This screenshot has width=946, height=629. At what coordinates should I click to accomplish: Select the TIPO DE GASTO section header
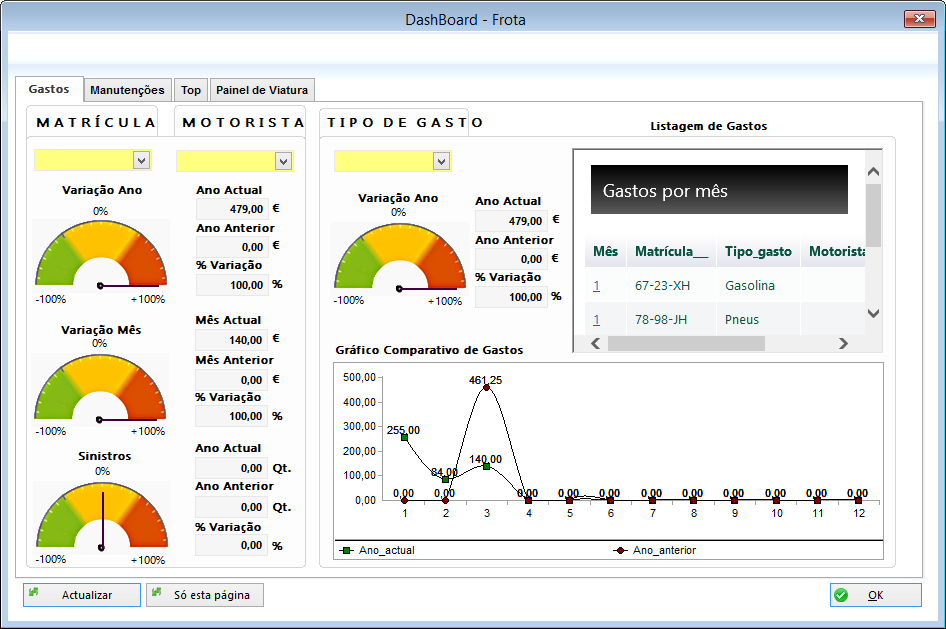(404, 122)
